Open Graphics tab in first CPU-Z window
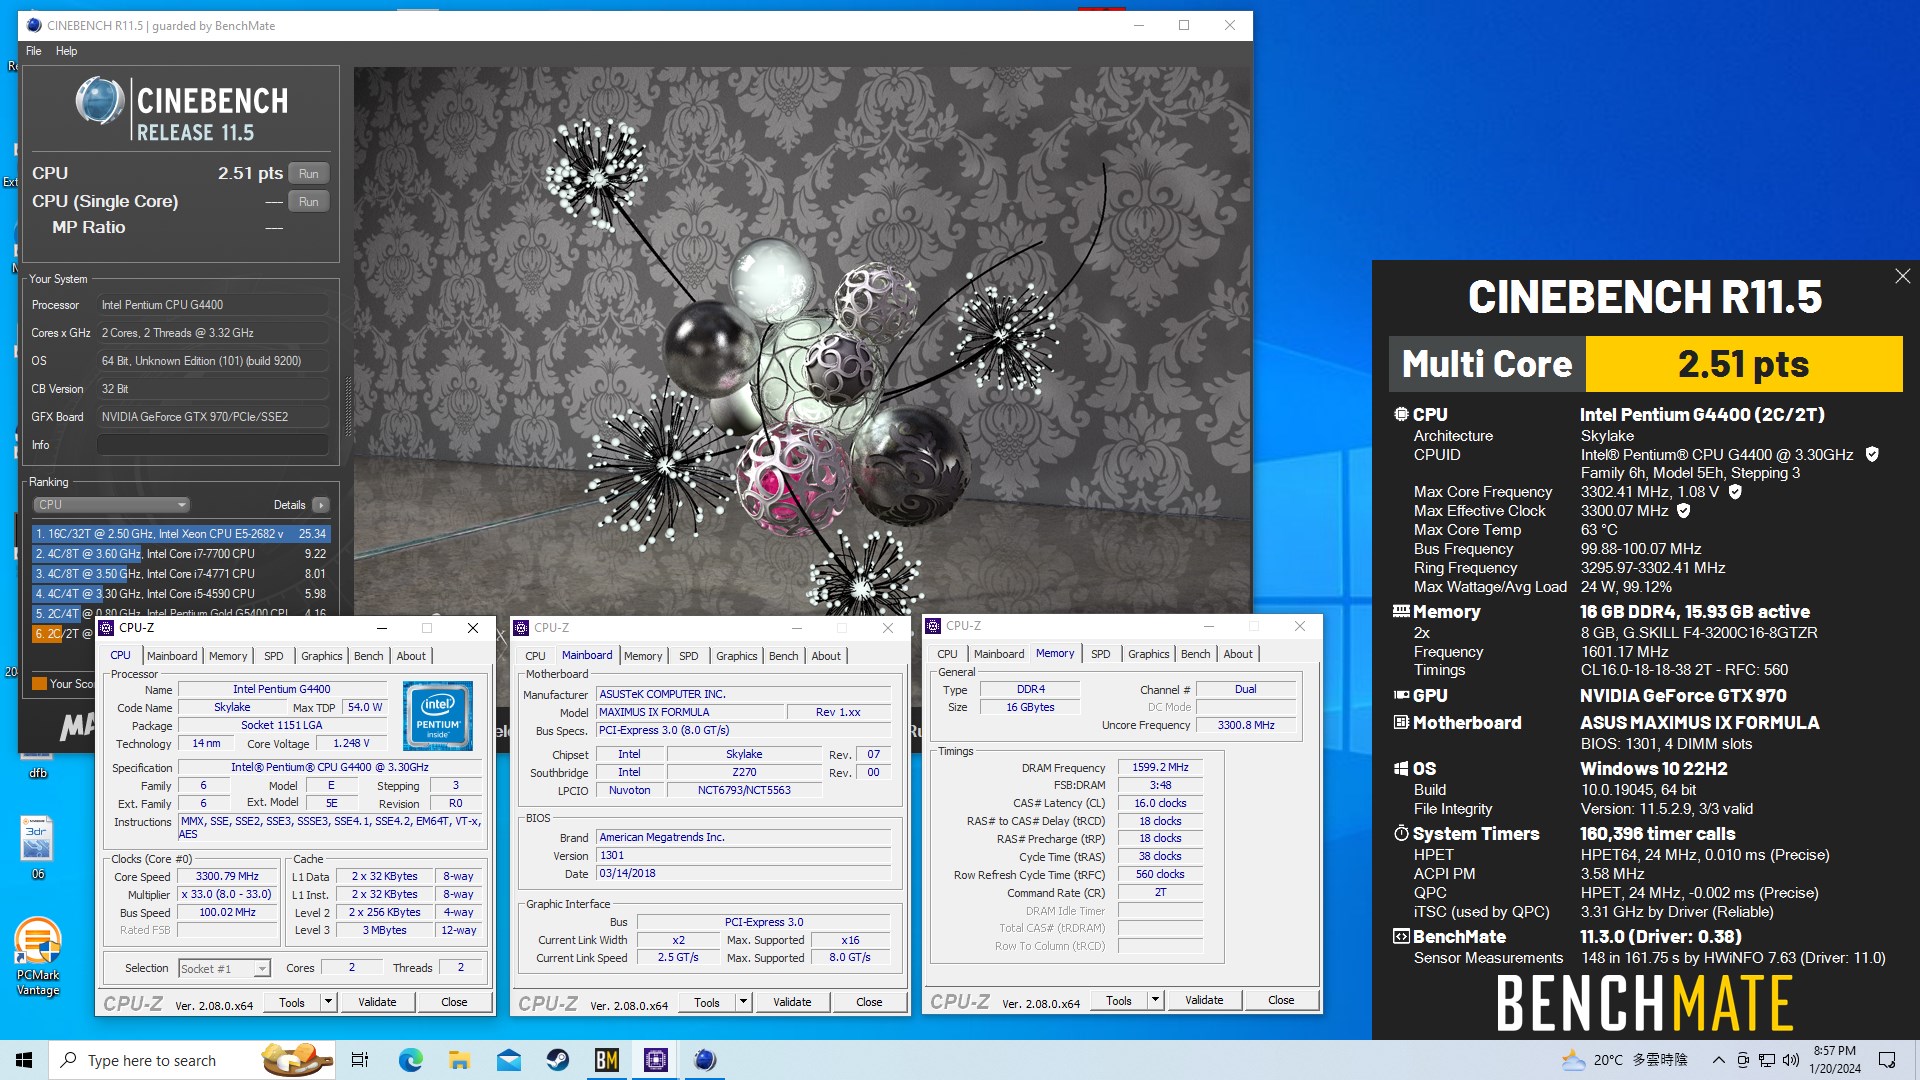Image resolution: width=1920 pixels, height=1080 pixels. [322, 656]
